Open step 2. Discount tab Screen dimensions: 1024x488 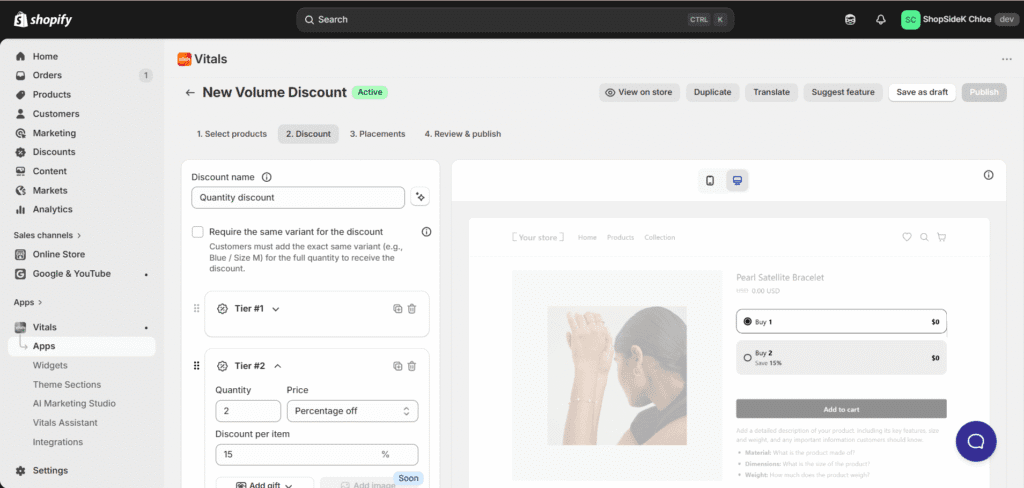click(308, 134)
